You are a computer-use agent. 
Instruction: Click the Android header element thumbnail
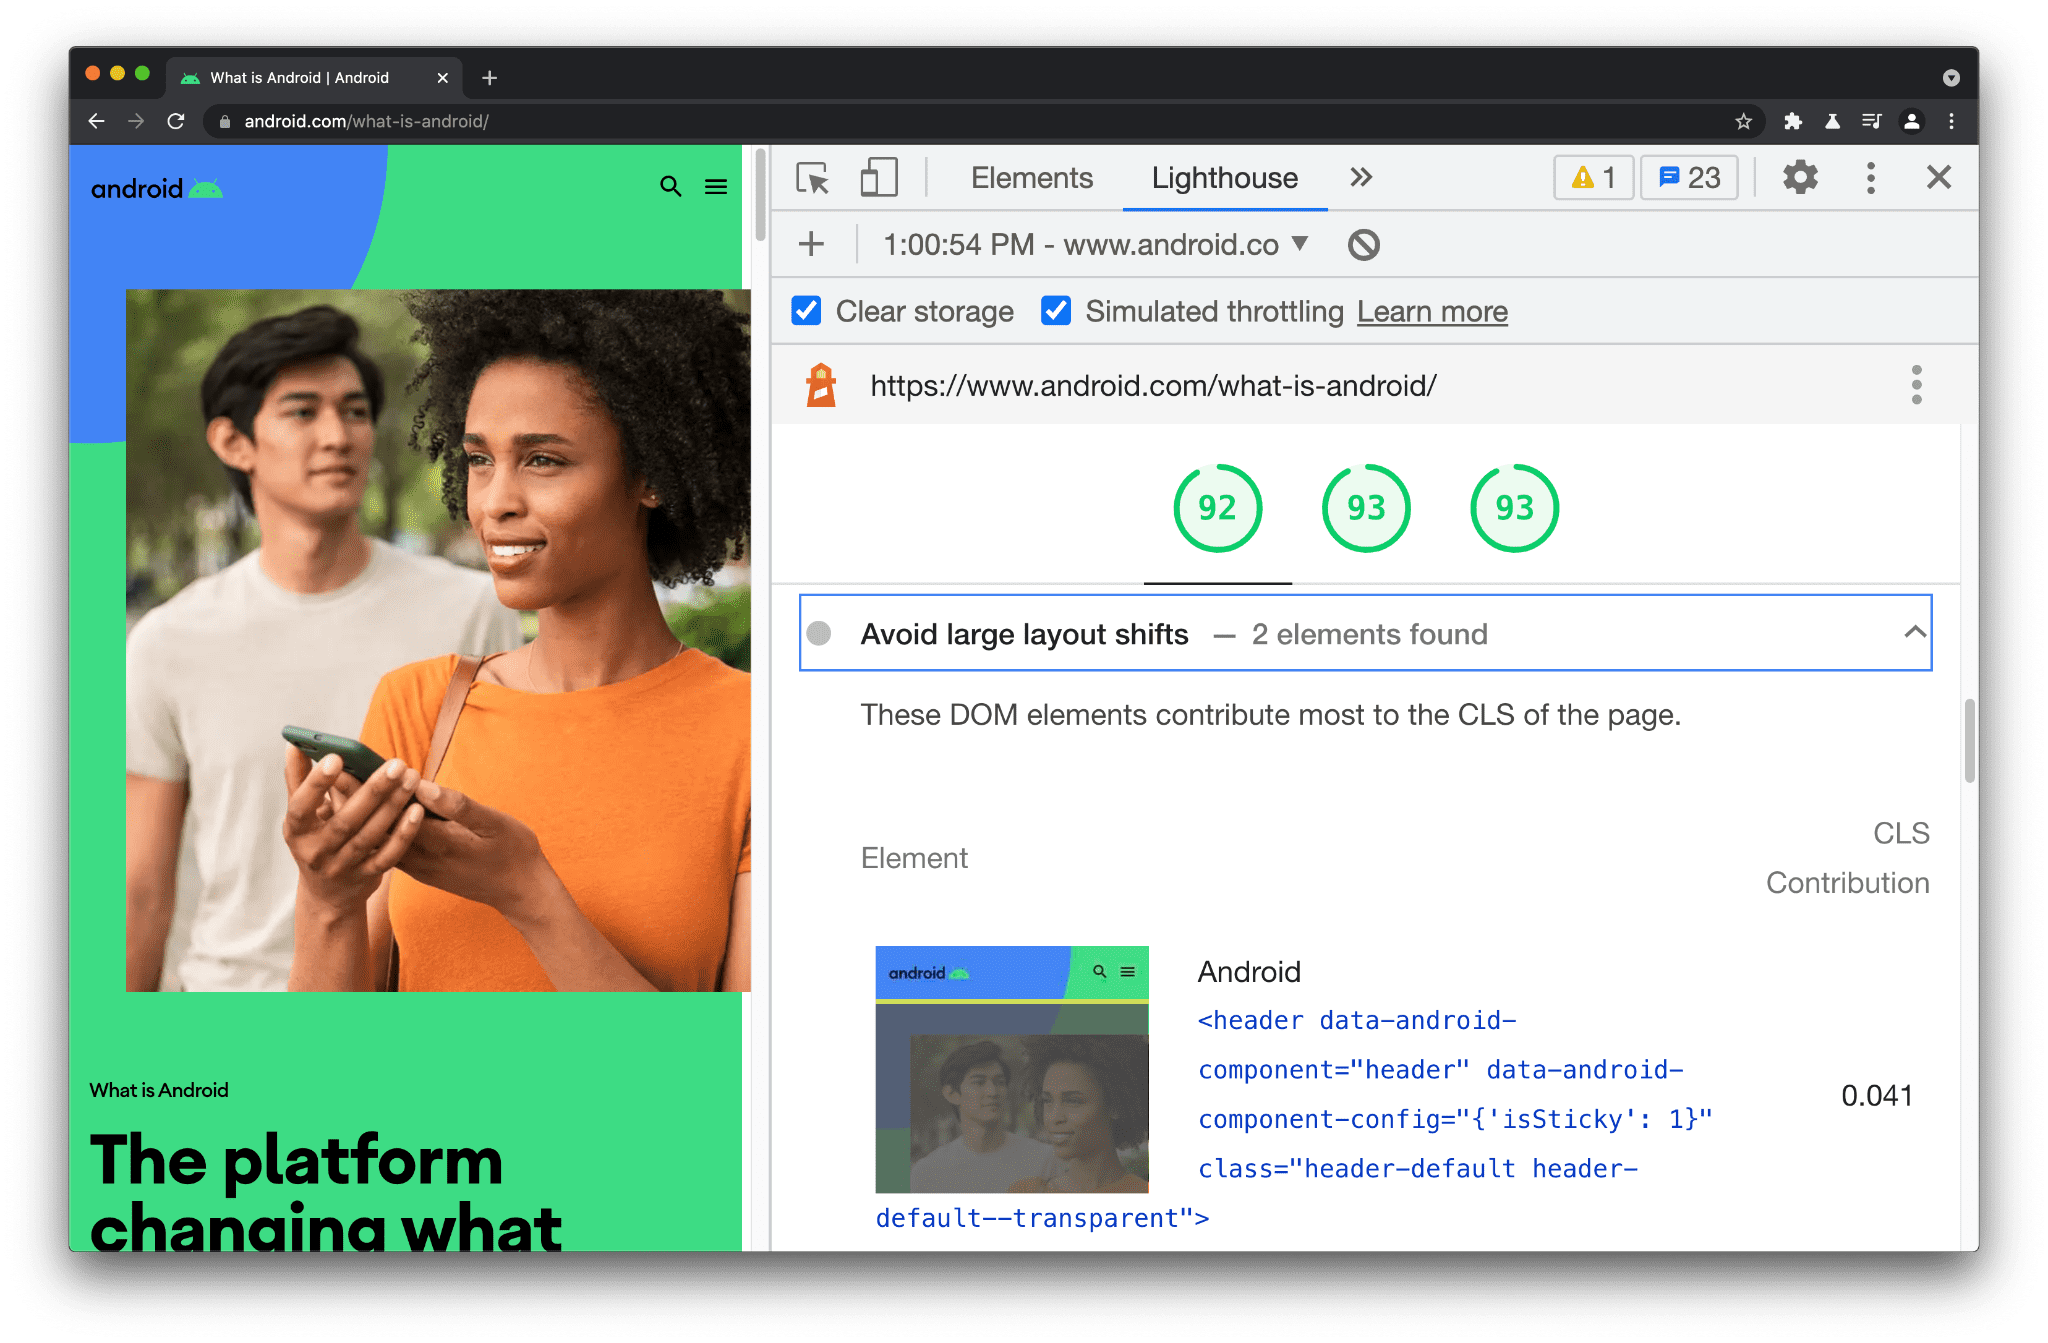click(1013, 1070)
